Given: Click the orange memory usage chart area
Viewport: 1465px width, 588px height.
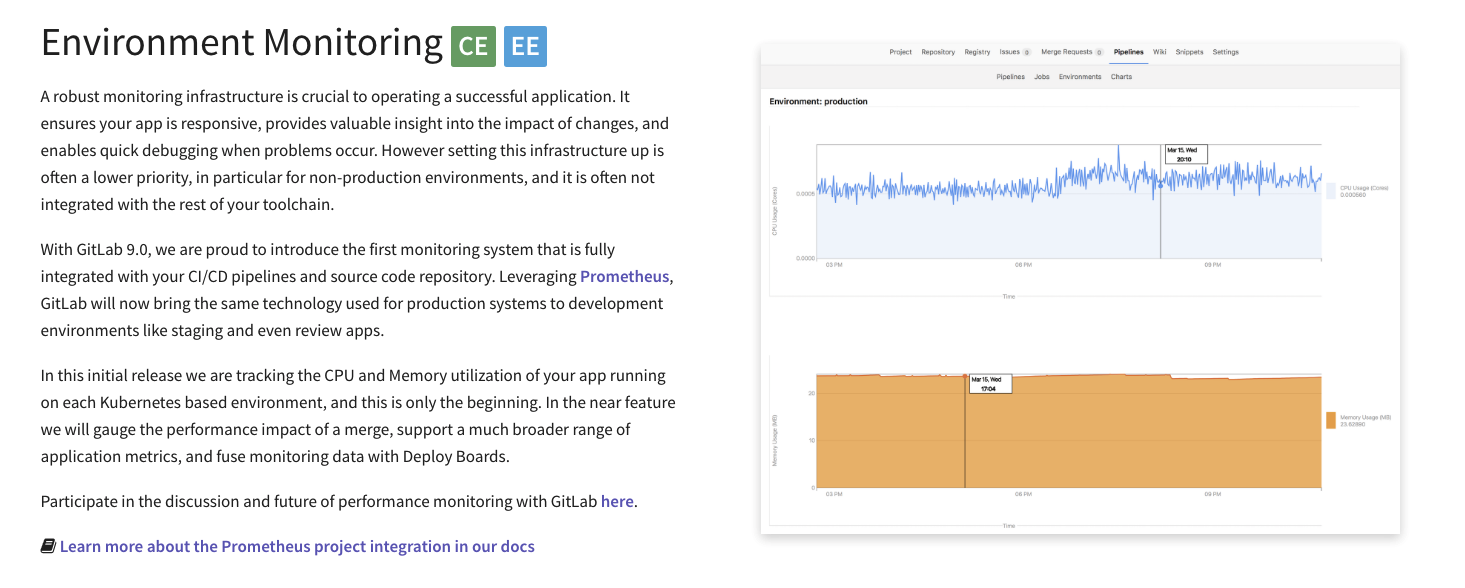Looking at the screenshot, I should click(x=1068, y=432).
